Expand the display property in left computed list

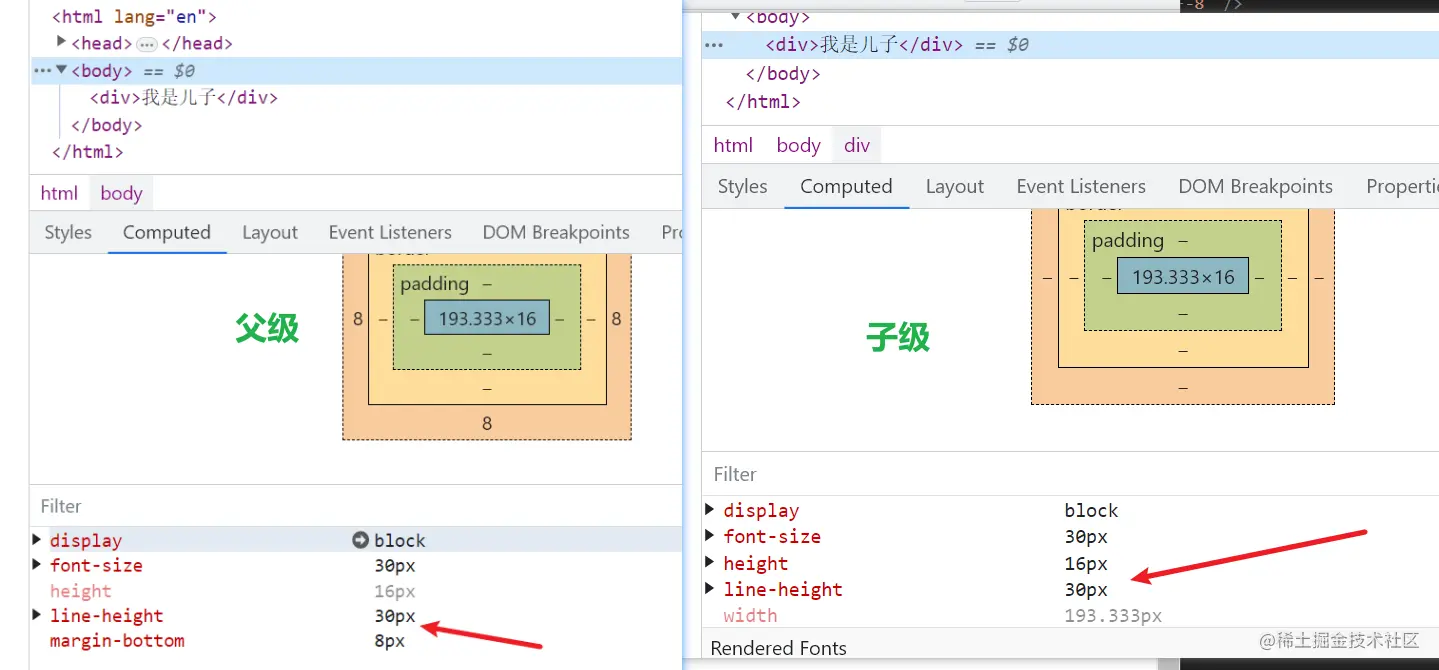point(37,540)
